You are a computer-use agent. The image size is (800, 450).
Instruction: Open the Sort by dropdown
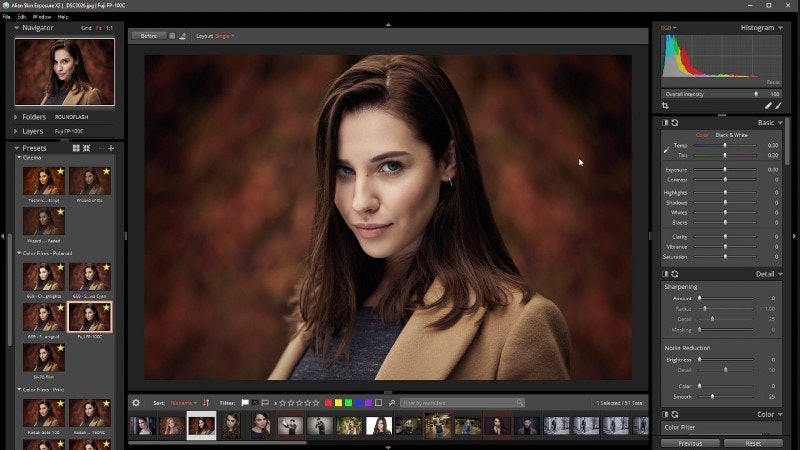click(183, 403)
